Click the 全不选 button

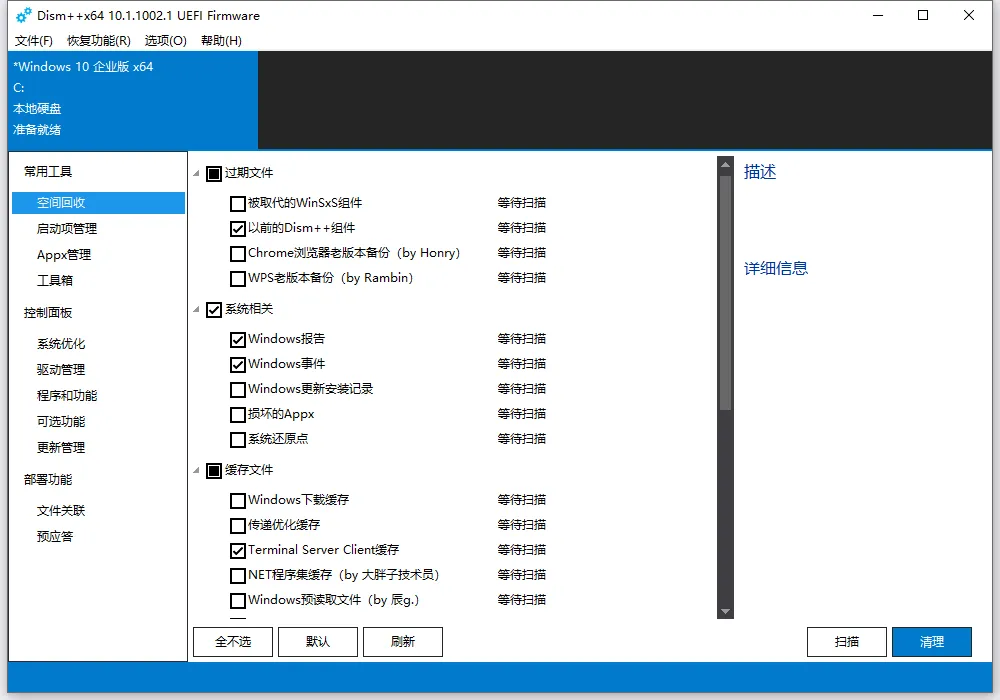pyautogui.click(x=233, y=641)
